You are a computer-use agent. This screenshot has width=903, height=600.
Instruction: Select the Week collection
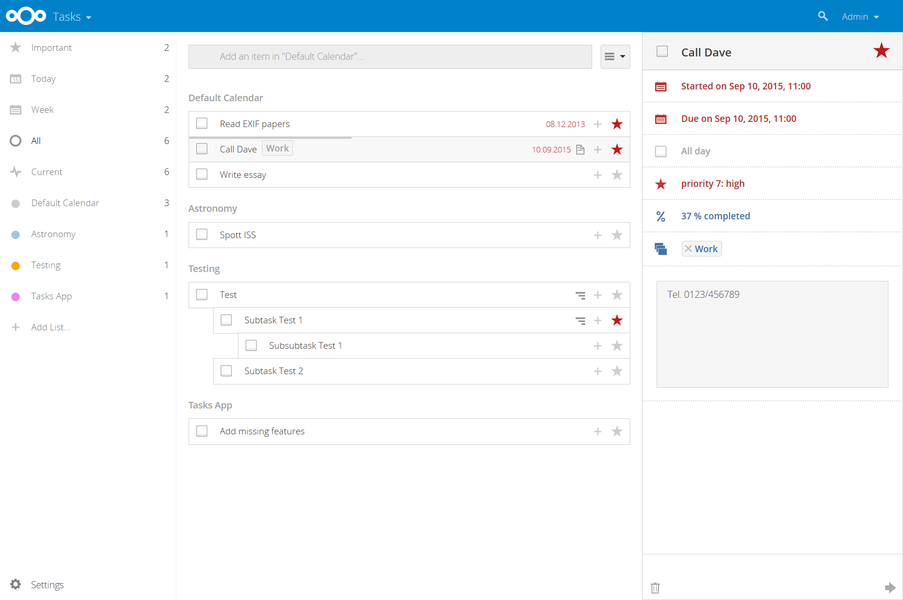coord(88,110)
